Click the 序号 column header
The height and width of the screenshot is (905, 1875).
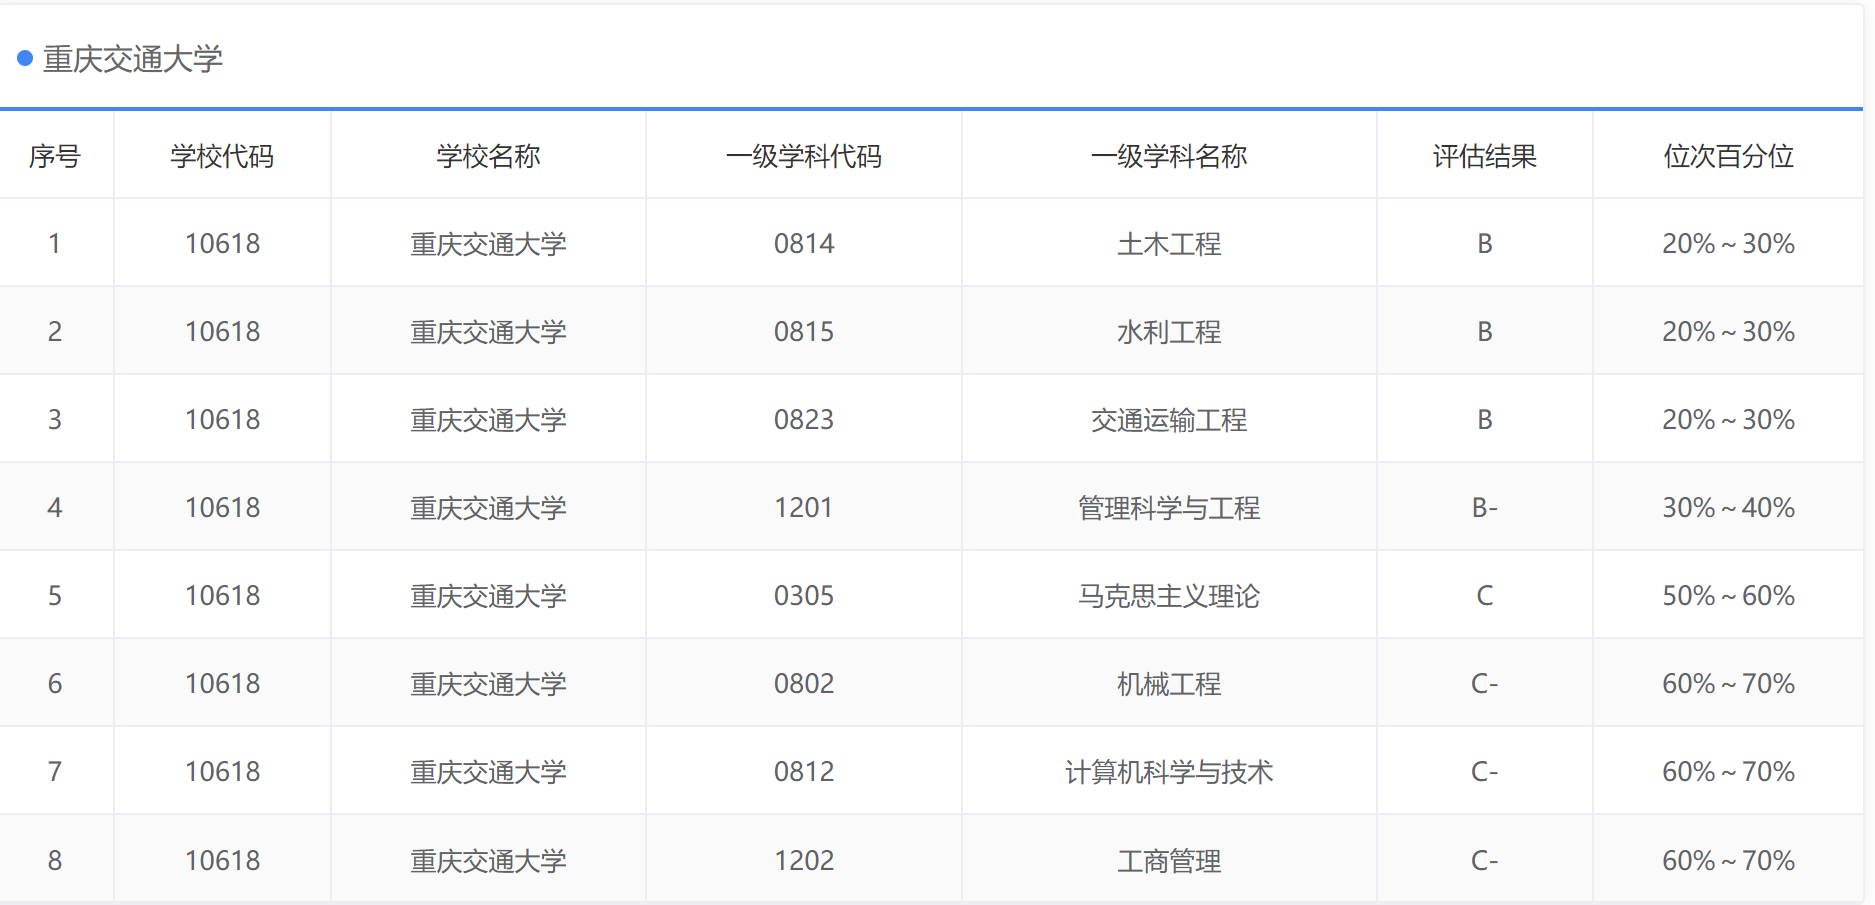pyautogui.click(x=56, y=156)
